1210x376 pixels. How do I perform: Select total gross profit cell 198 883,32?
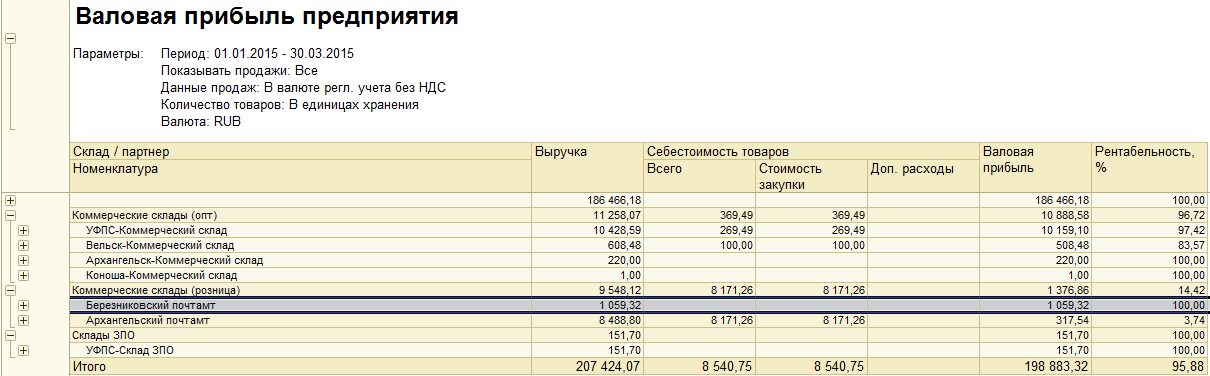click(x=1035, y=367)
